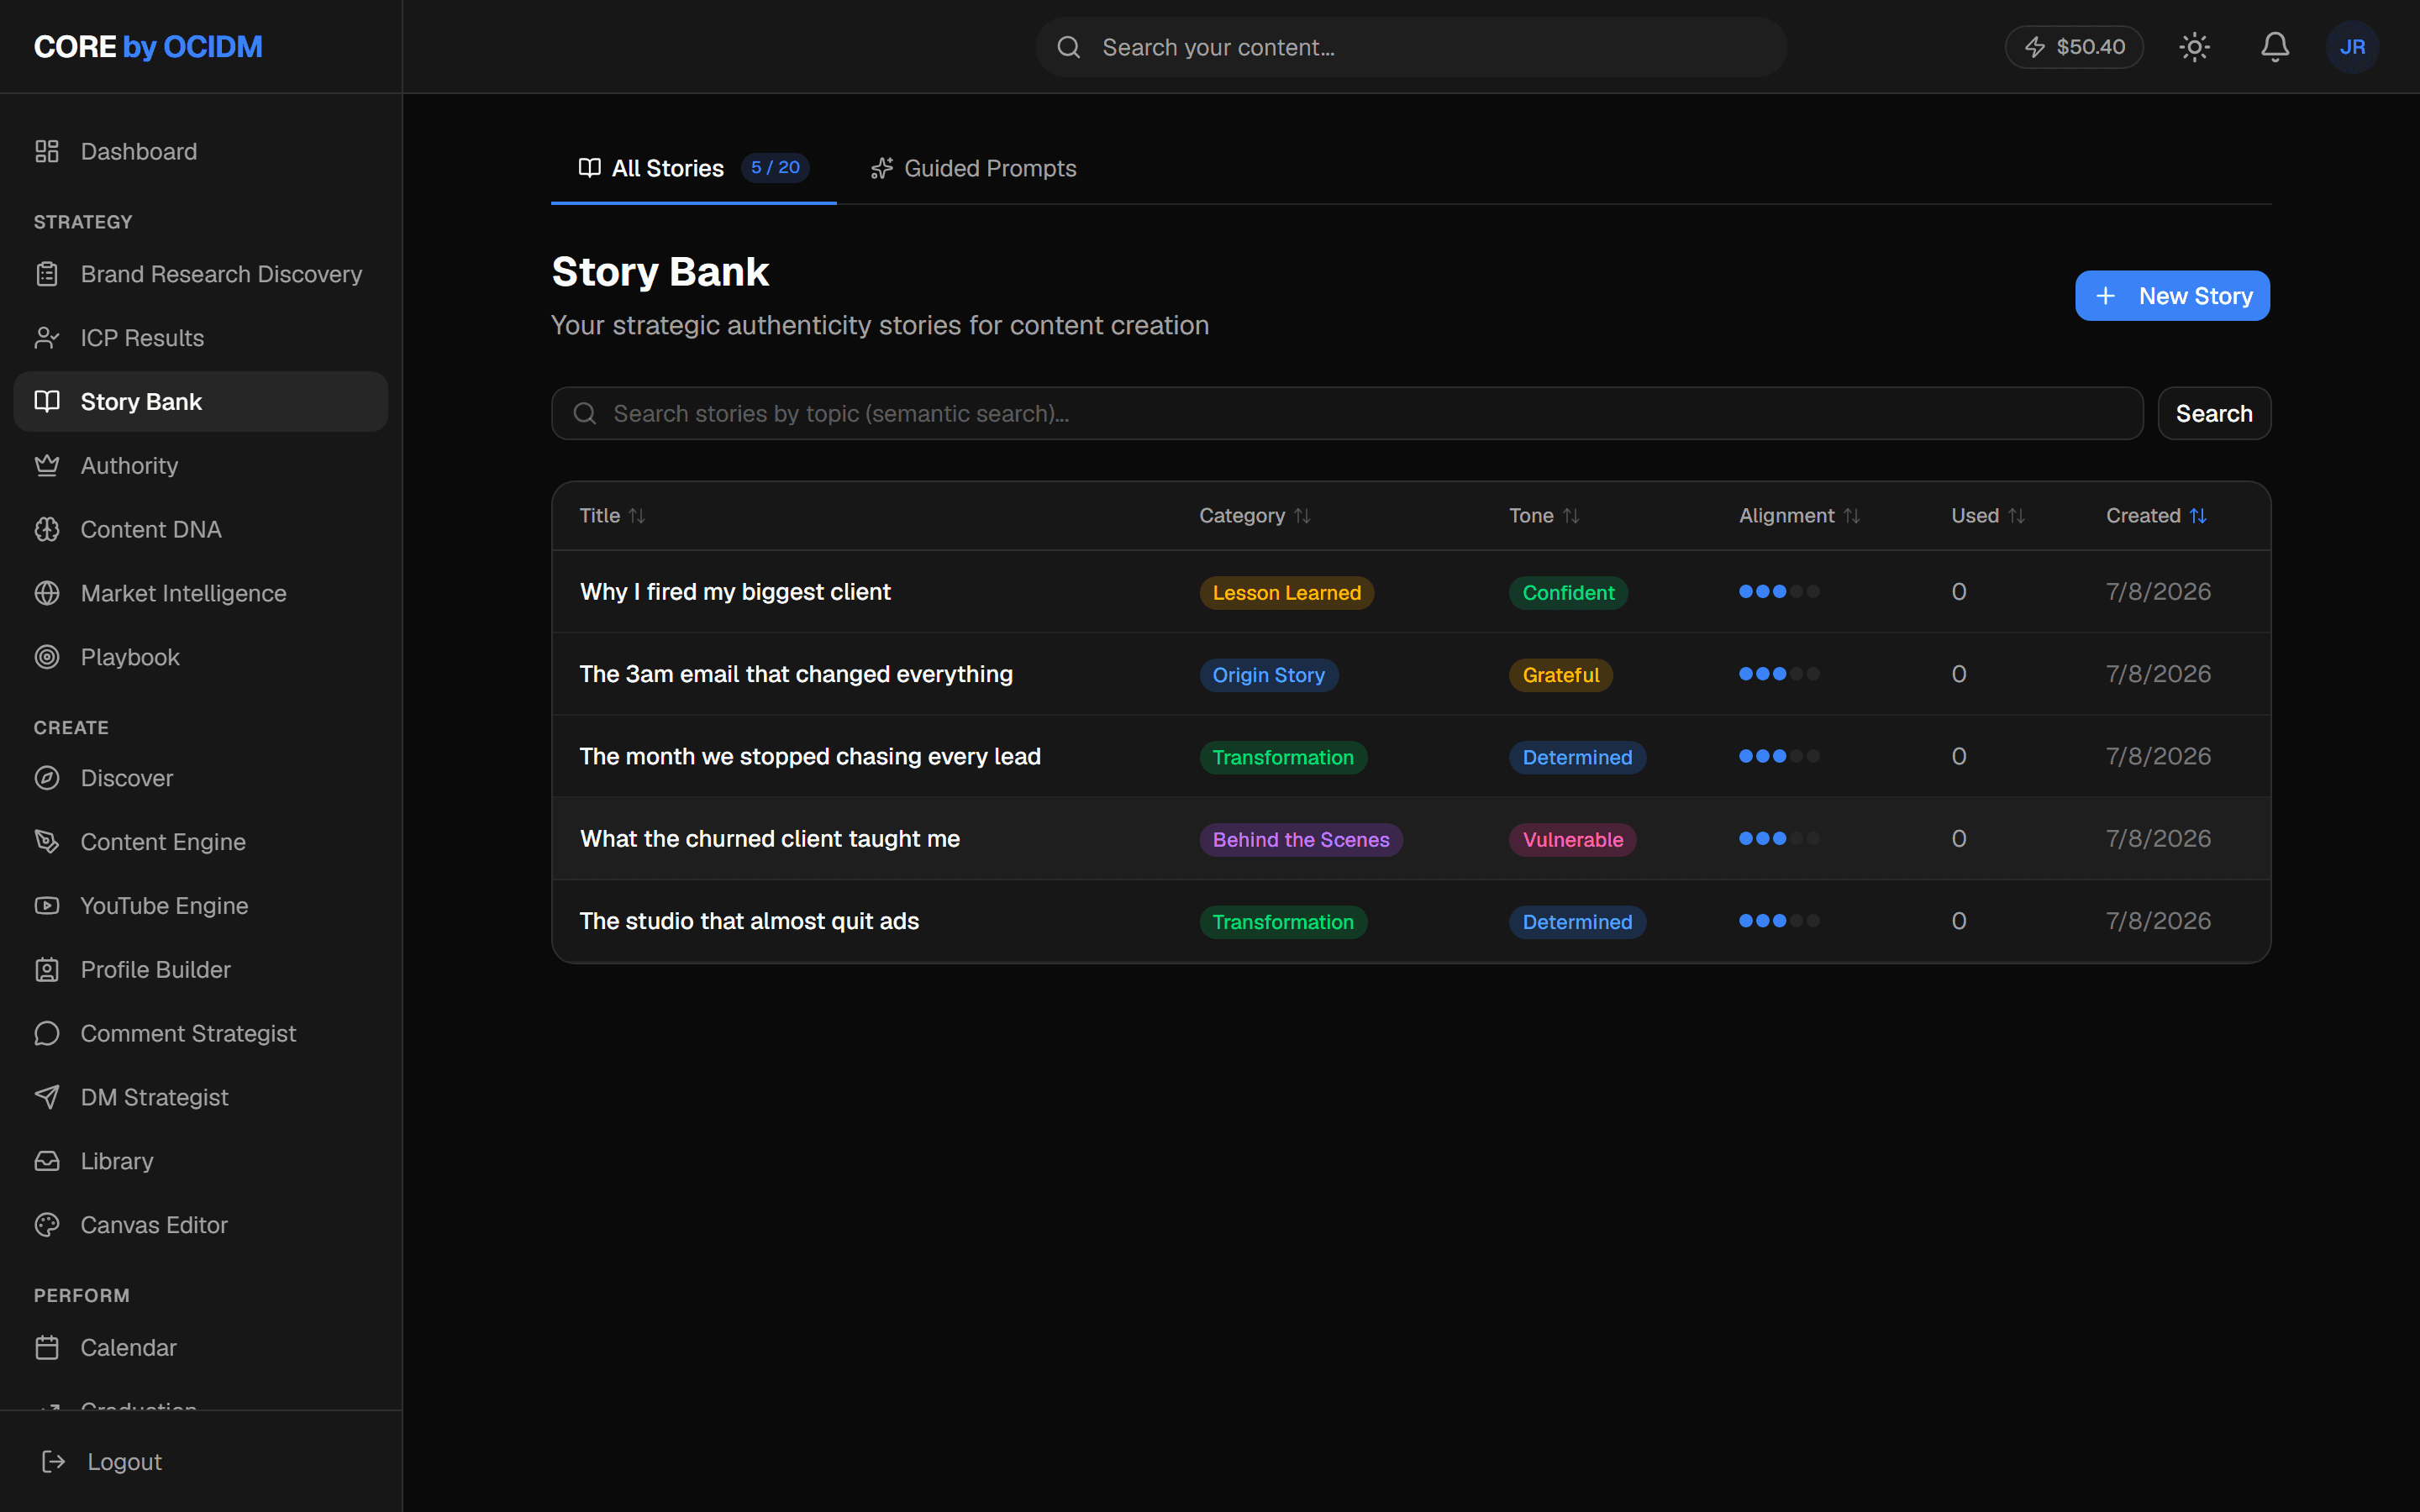Click the Vulnerable tone badge
Viewport: 2420px width, 1512px height.
point(1572,840)
